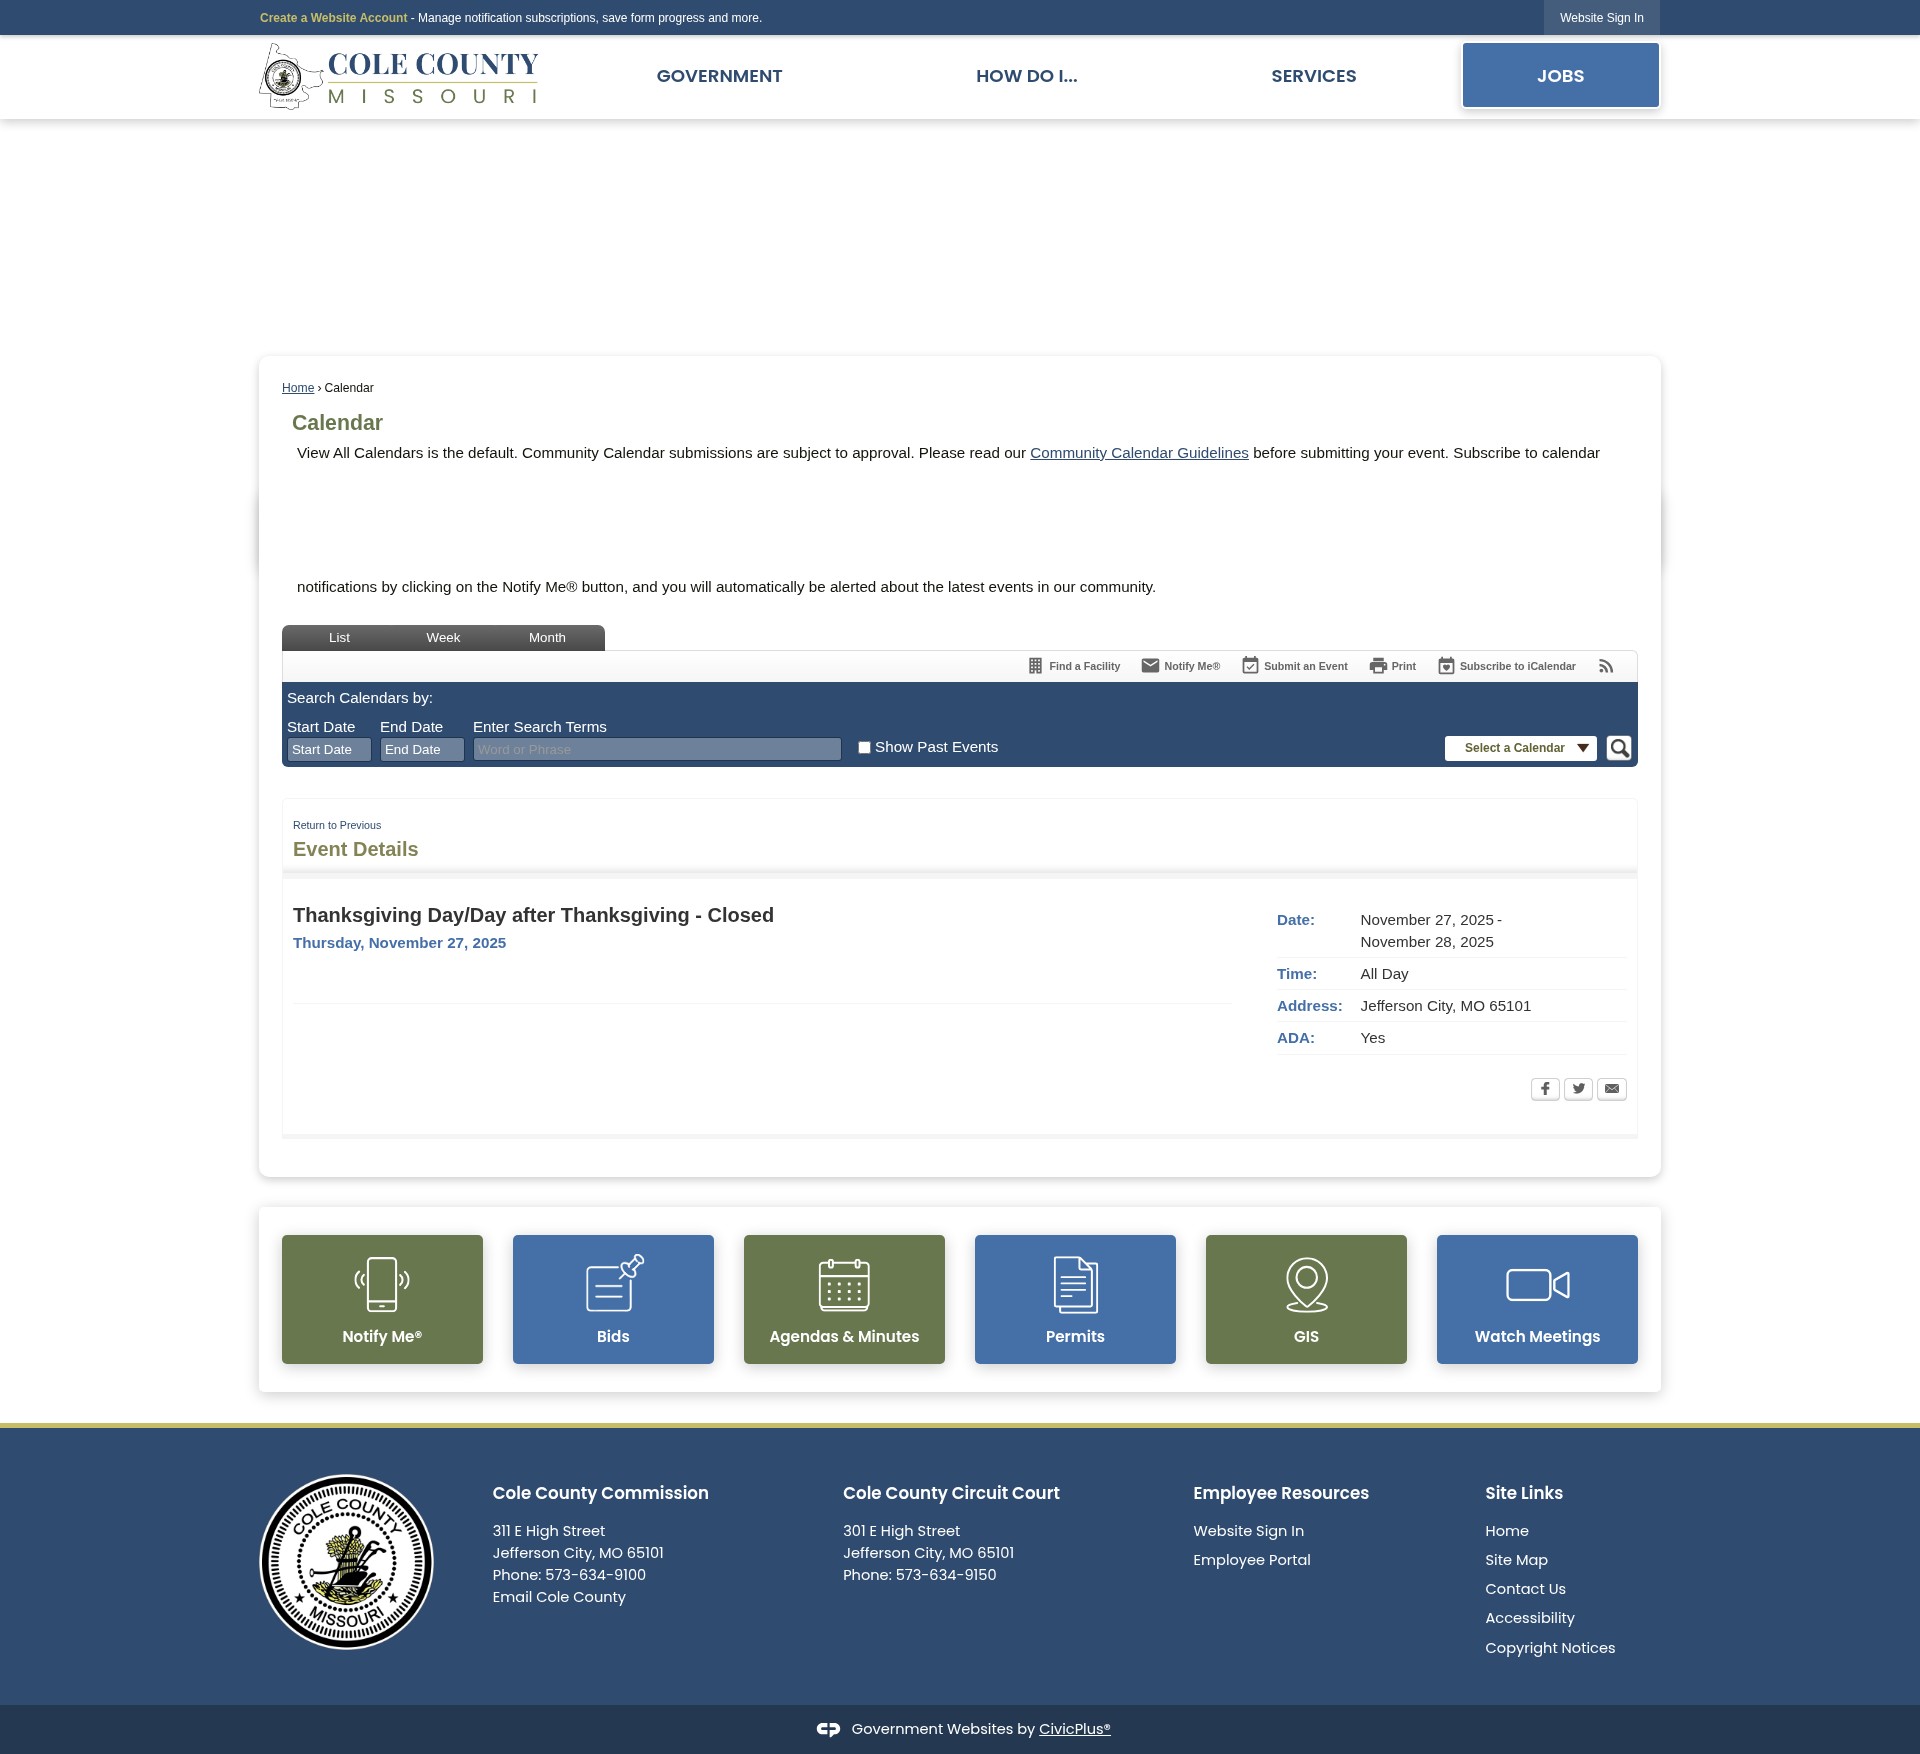Switch to the List view tab

[x=339, y=638]
